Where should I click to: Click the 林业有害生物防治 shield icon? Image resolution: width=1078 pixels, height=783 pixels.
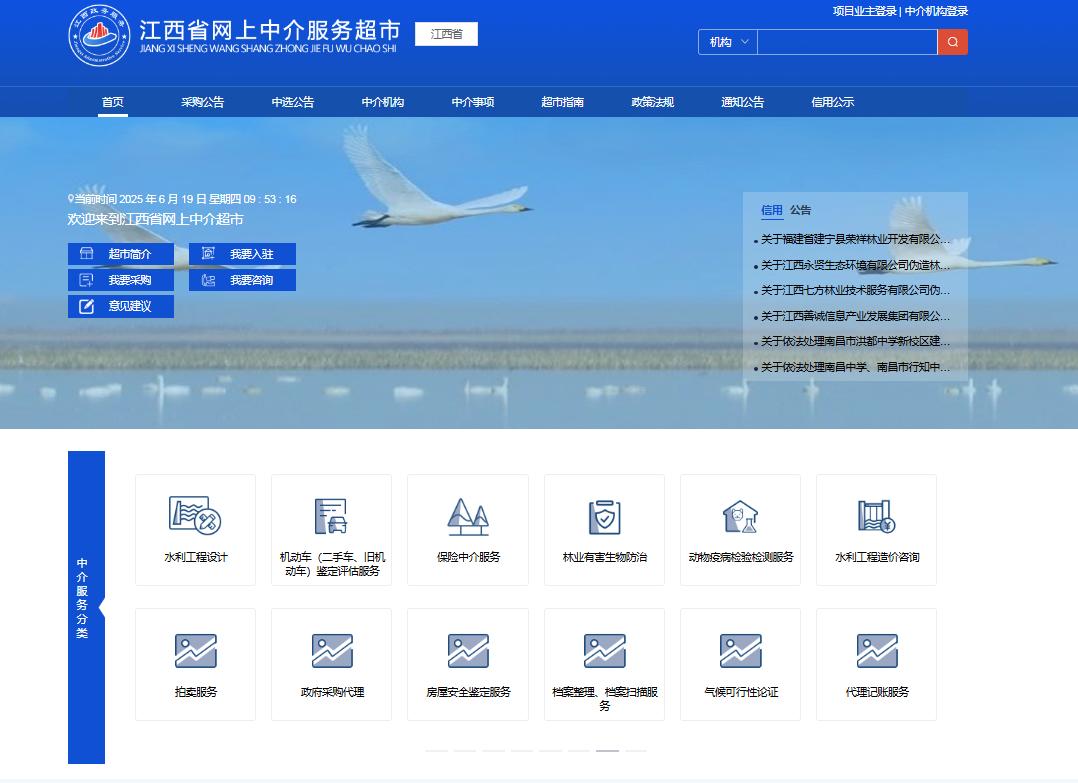(x=604, y=516)
